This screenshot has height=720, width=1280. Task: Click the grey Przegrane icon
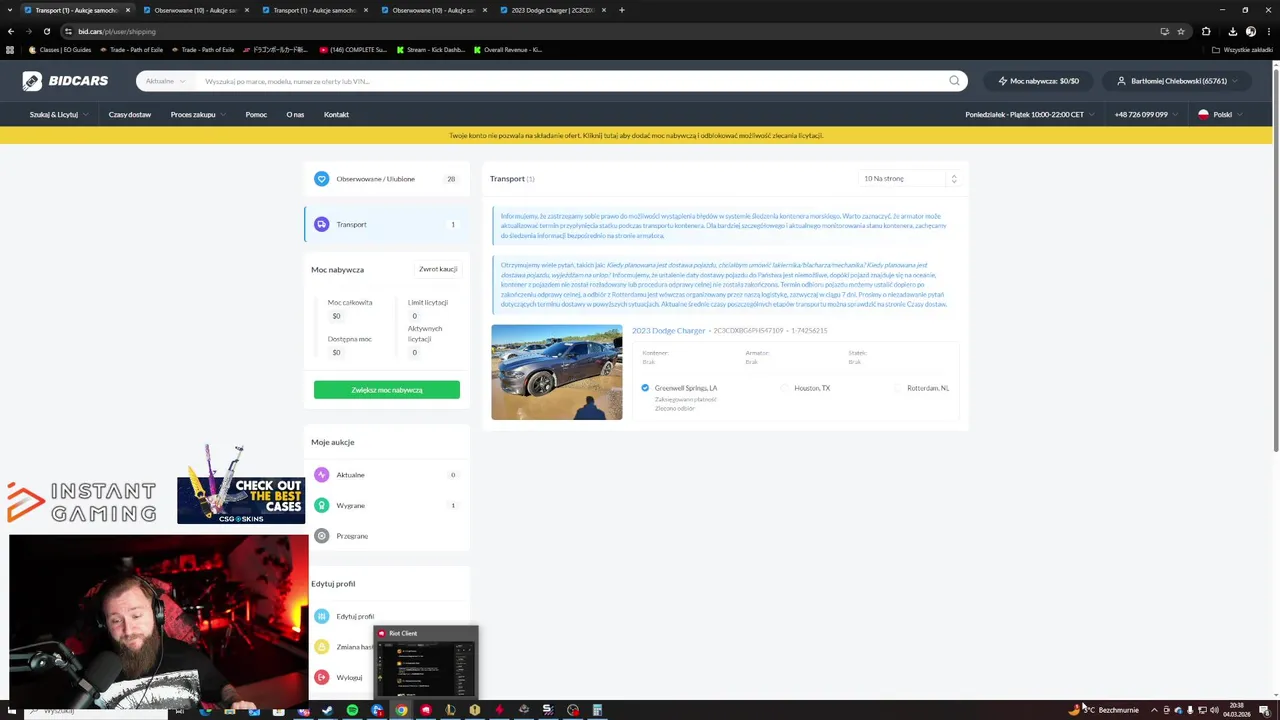[321, 536]
